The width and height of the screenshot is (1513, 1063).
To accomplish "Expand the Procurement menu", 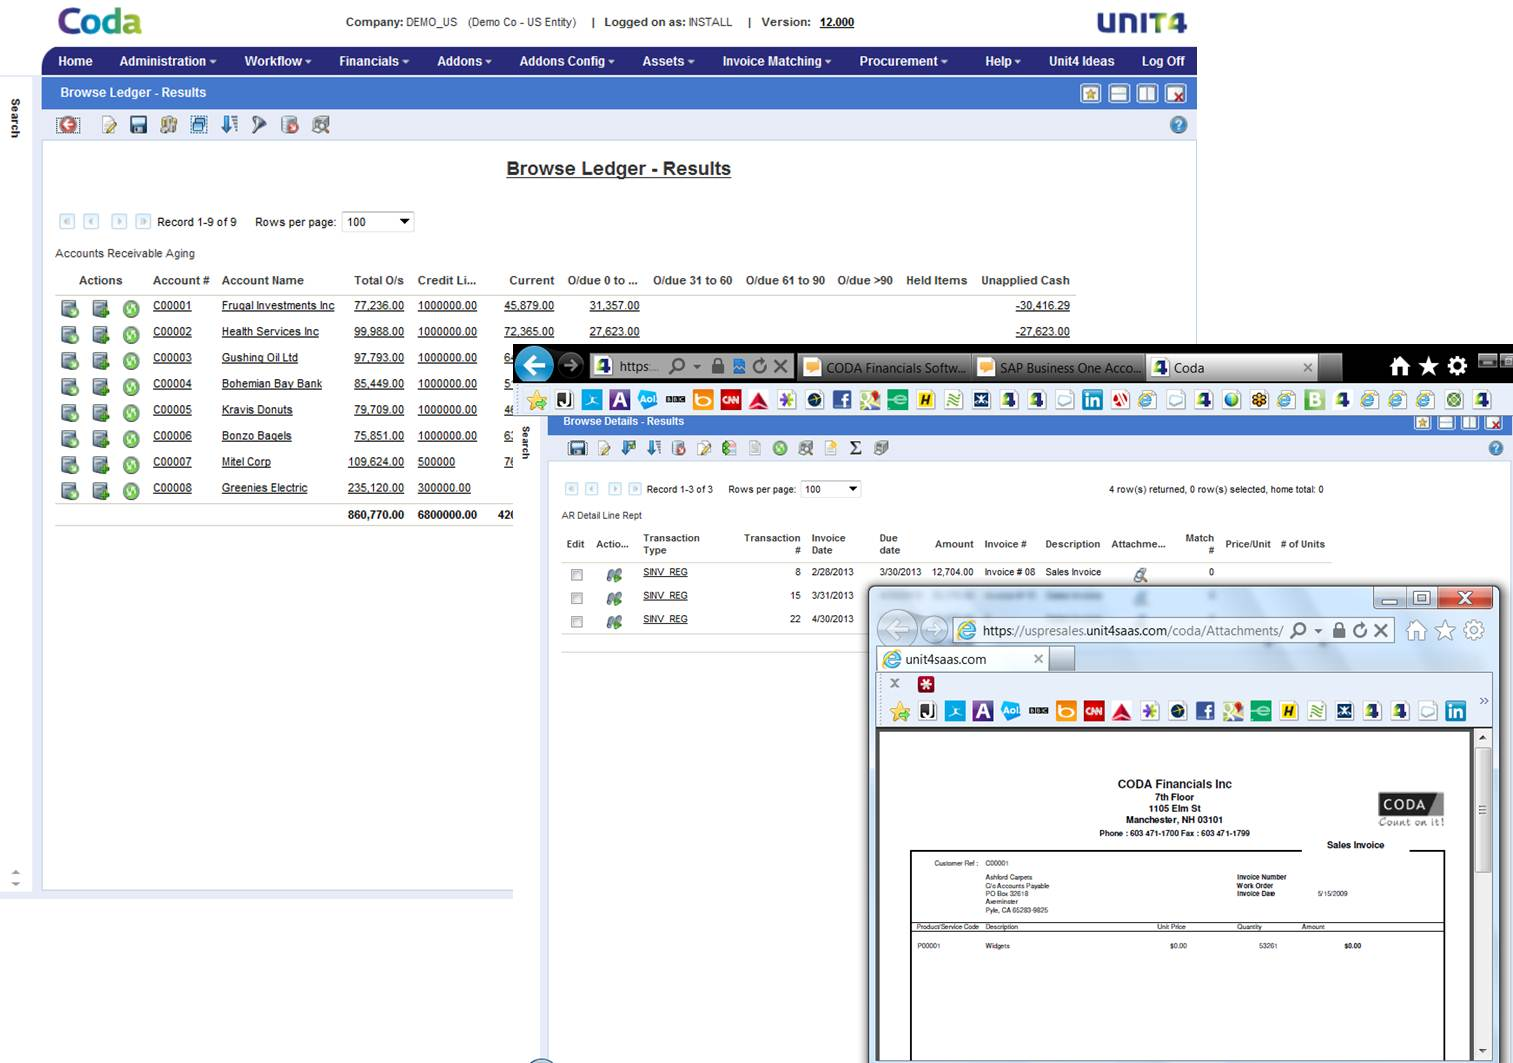I will [903, 61].
